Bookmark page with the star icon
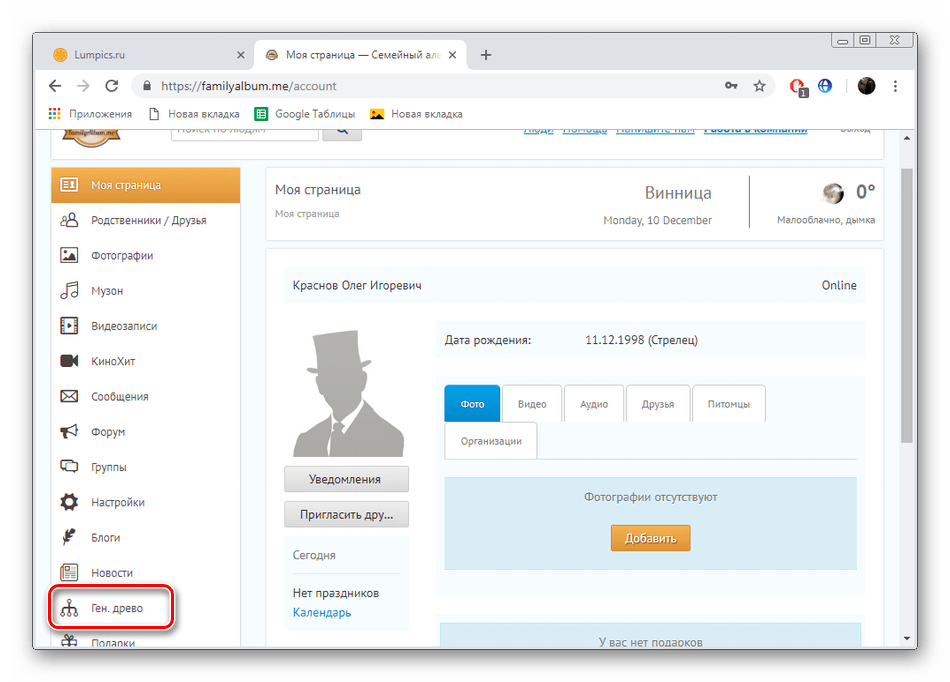The image size is (950, 682). pos(759,86)
